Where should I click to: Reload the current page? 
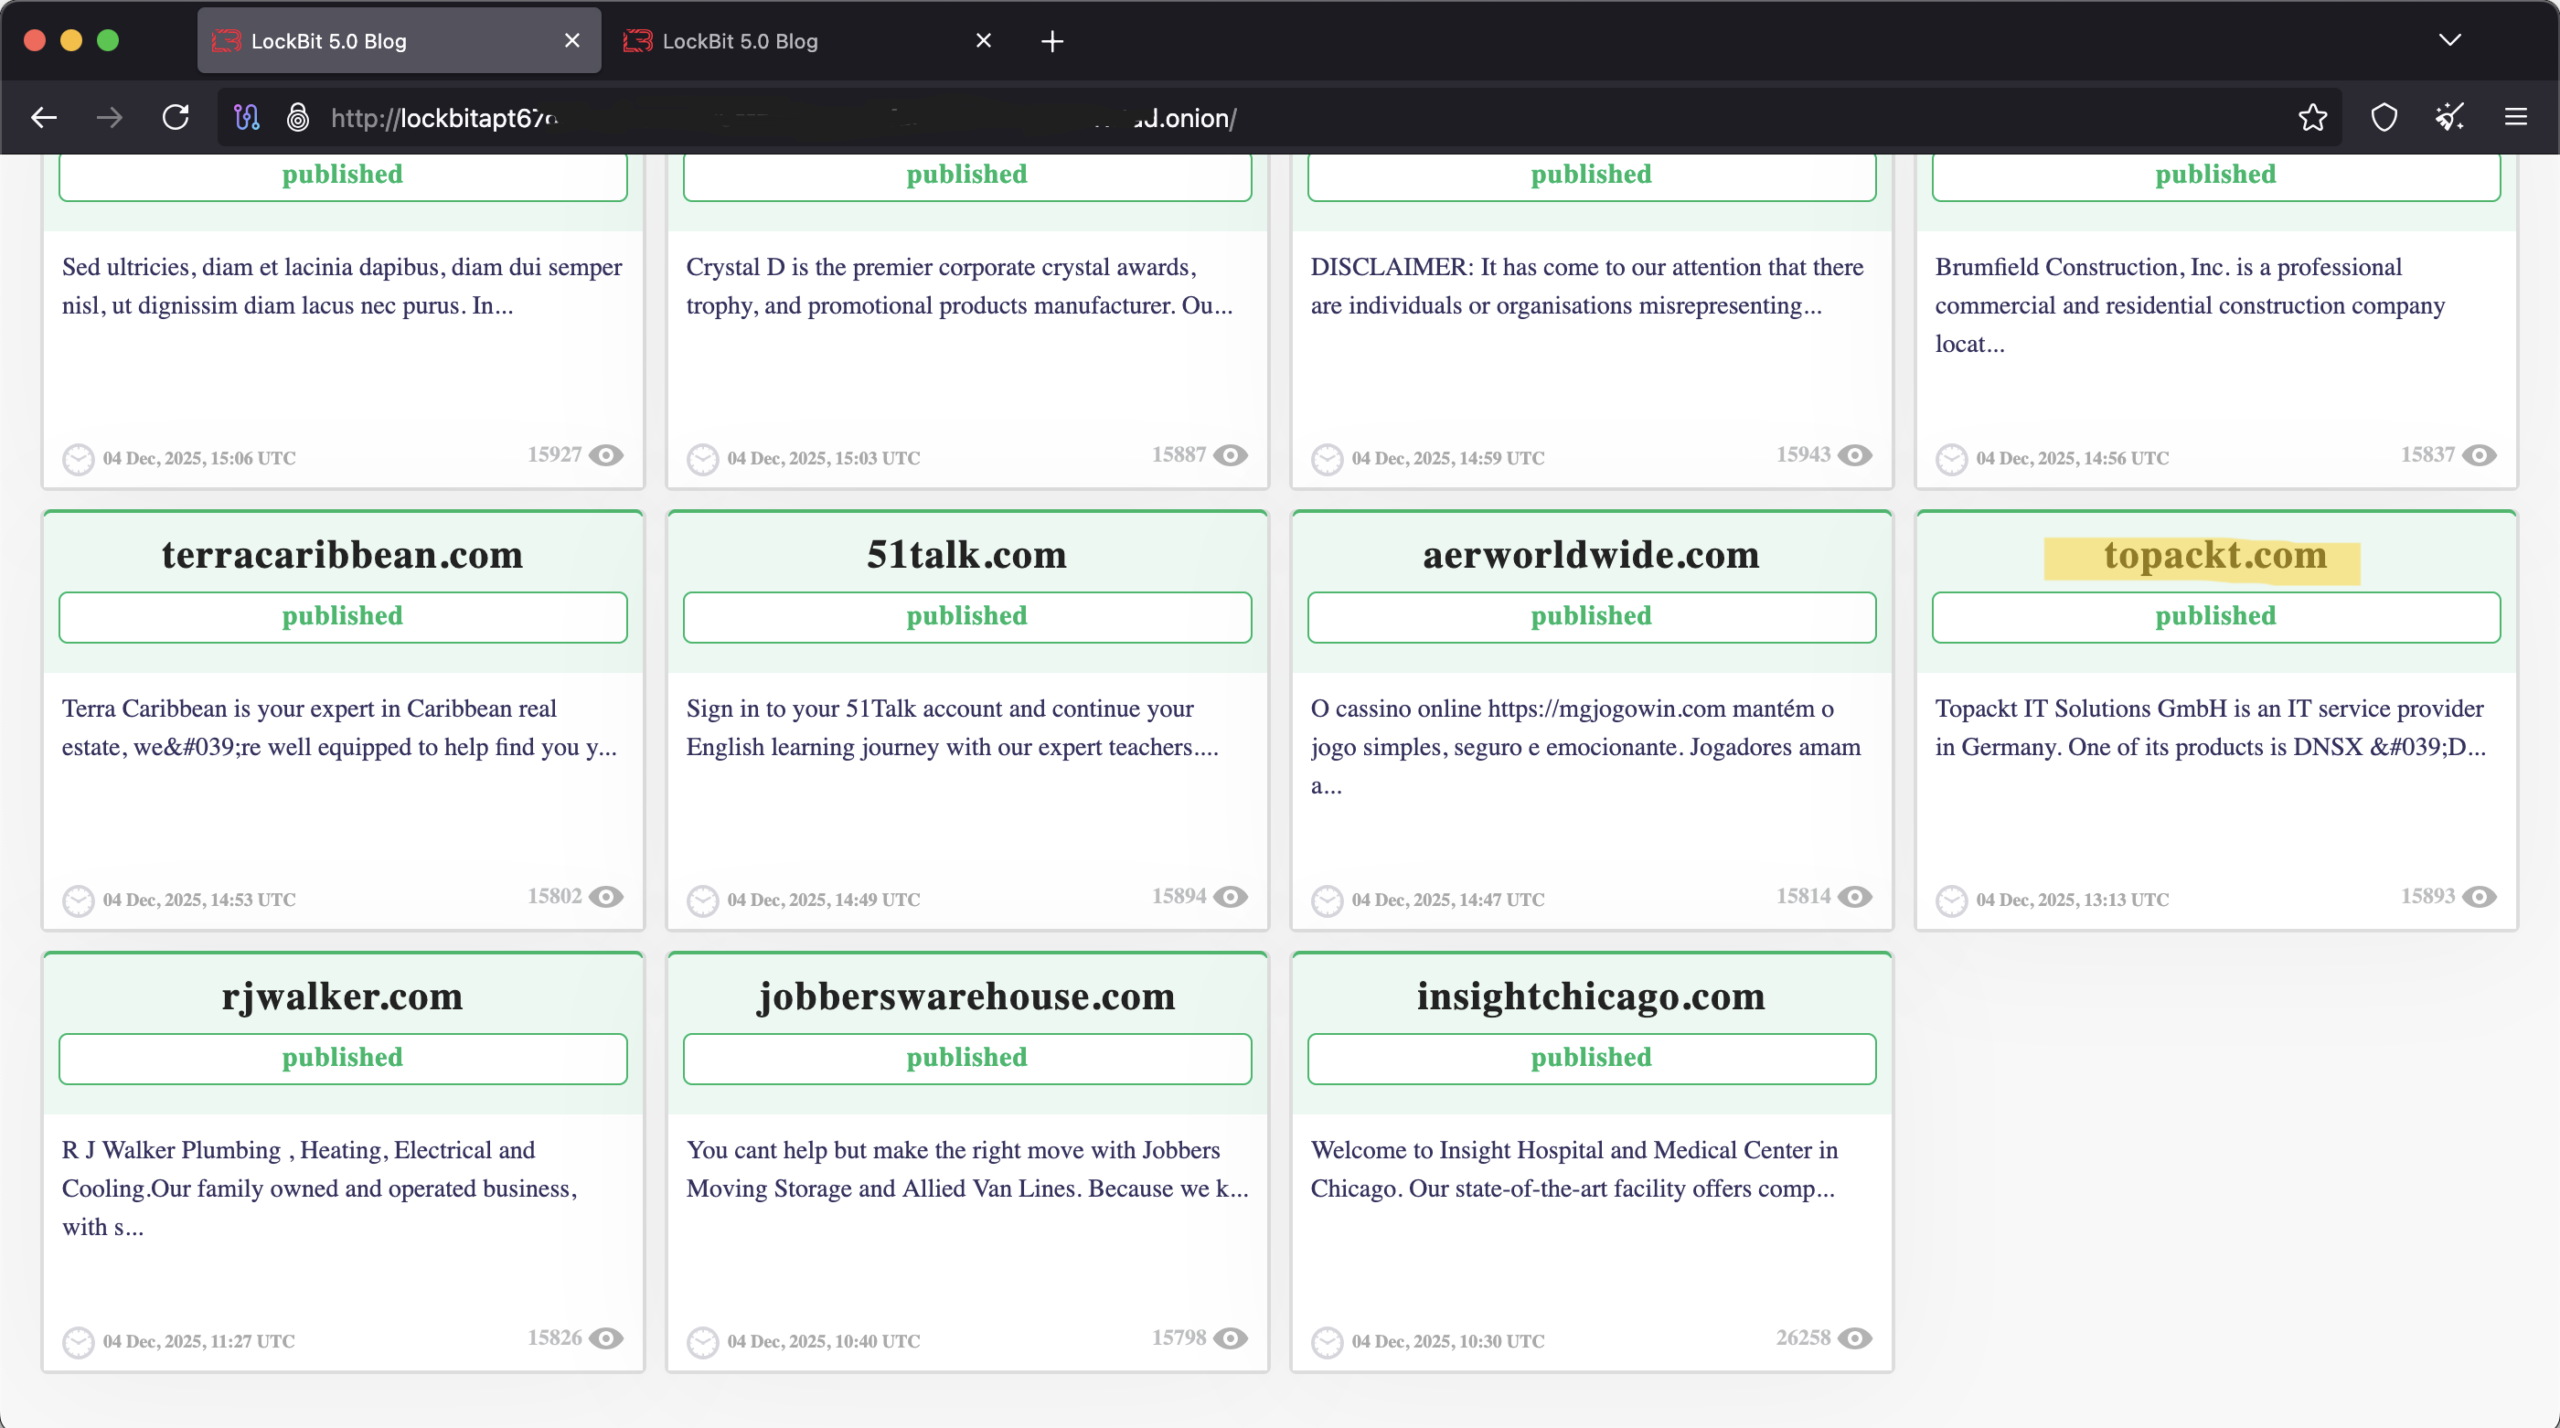pyautogui.click(x=176, y=118)
